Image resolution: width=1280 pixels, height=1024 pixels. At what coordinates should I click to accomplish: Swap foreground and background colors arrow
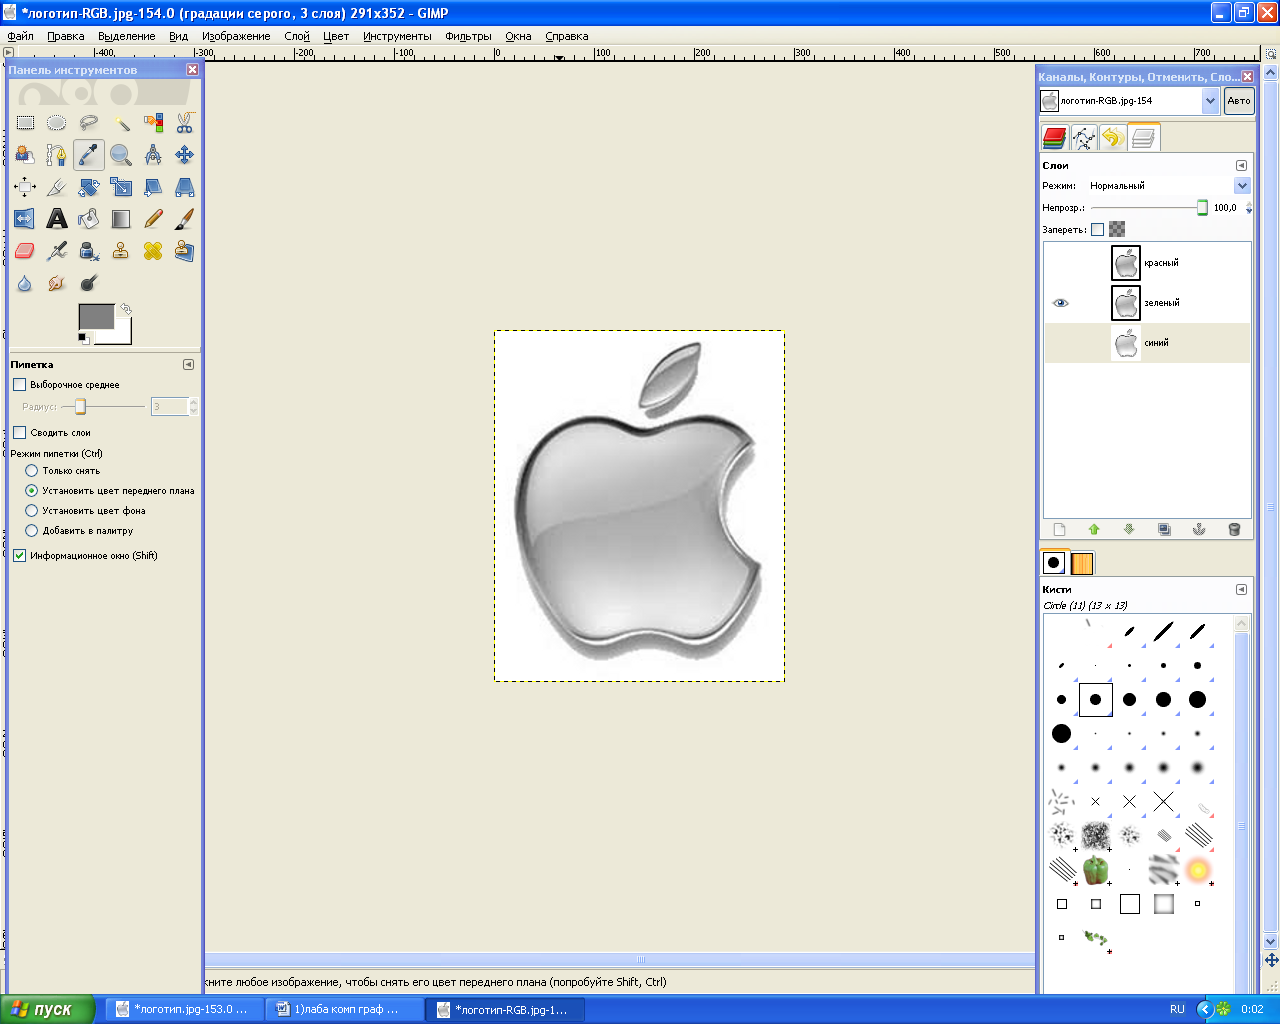125,310
